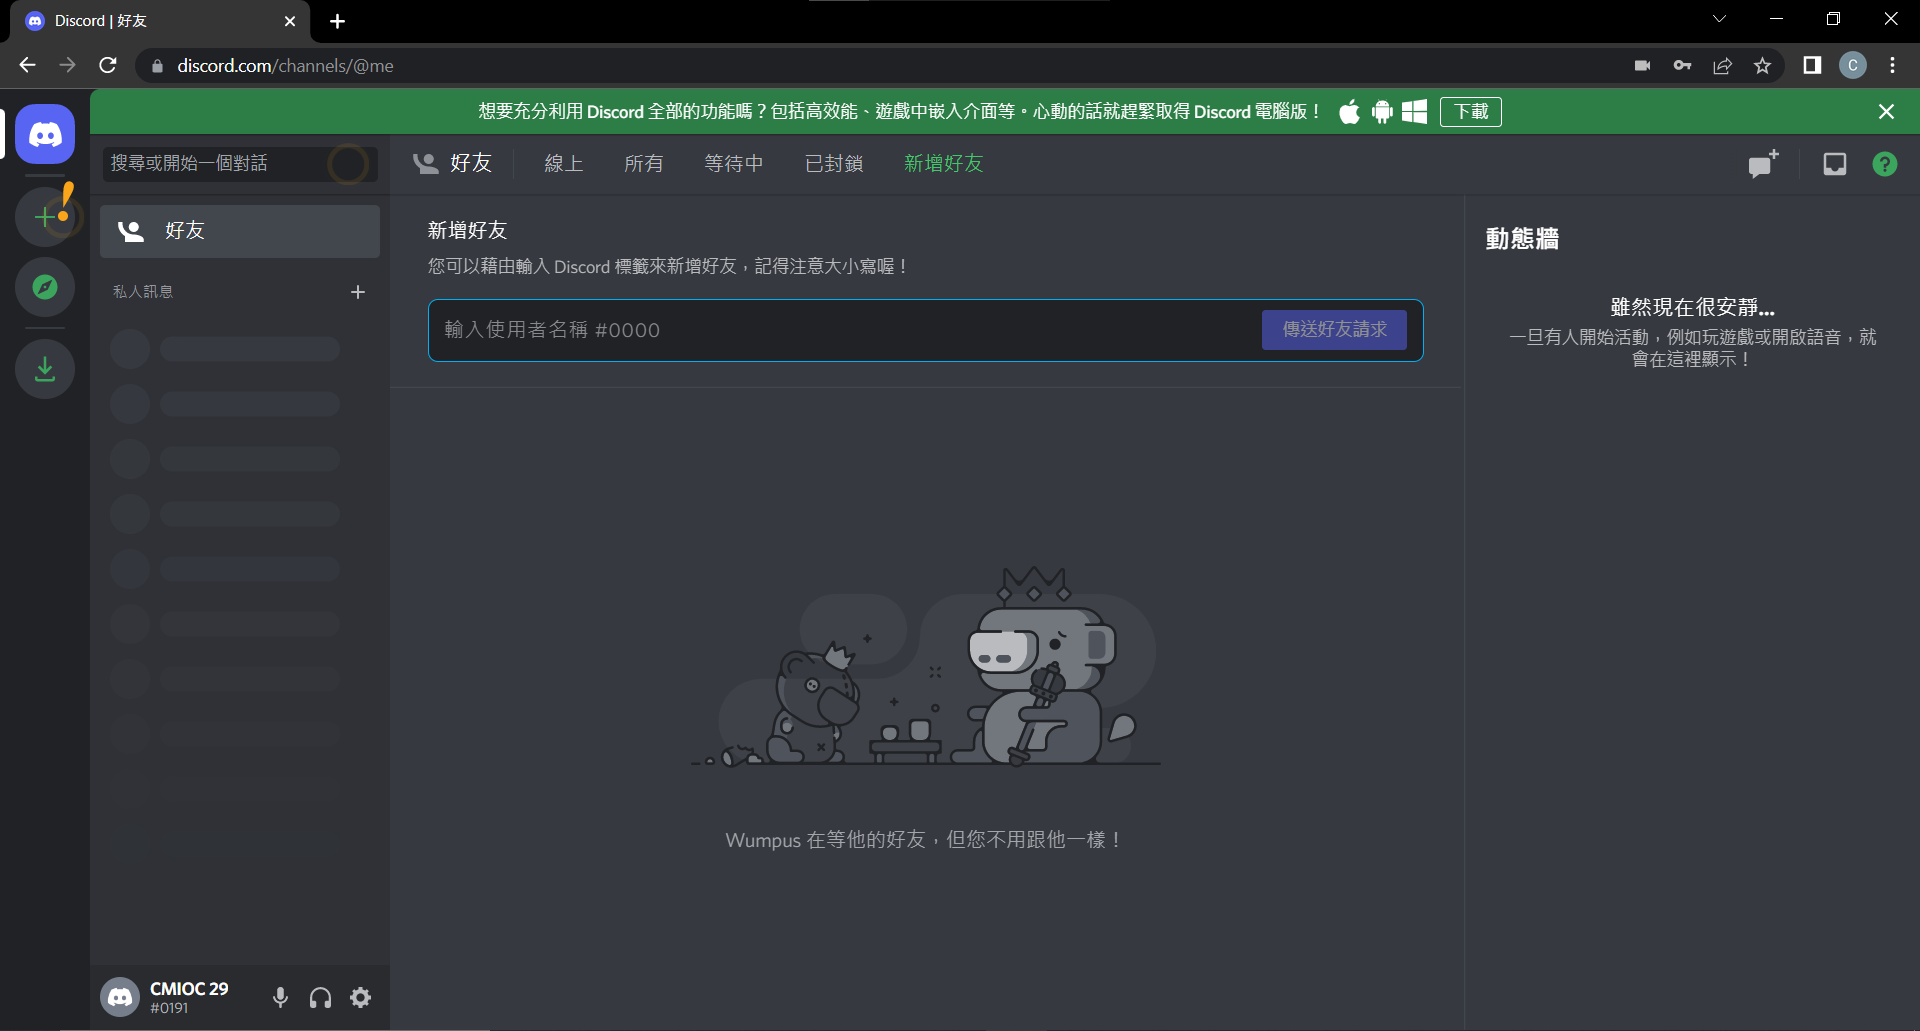Click the 傳送好友請求 button

coord(1334,330)
